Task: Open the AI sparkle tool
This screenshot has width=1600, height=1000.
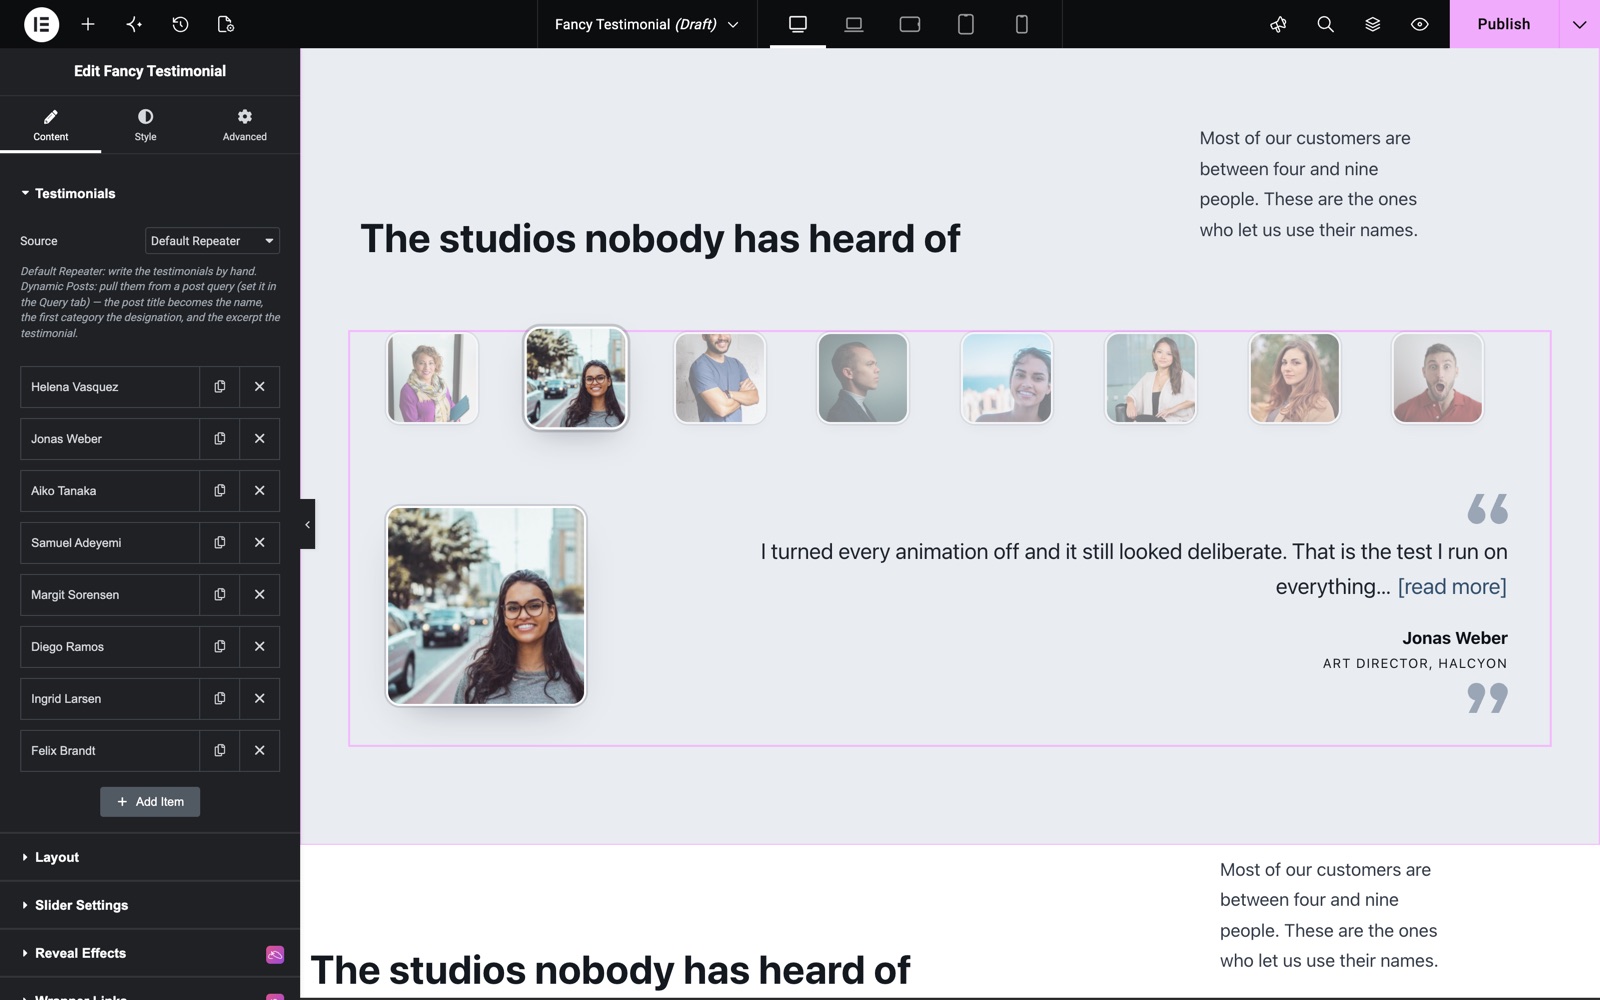Action: (134, 24)
